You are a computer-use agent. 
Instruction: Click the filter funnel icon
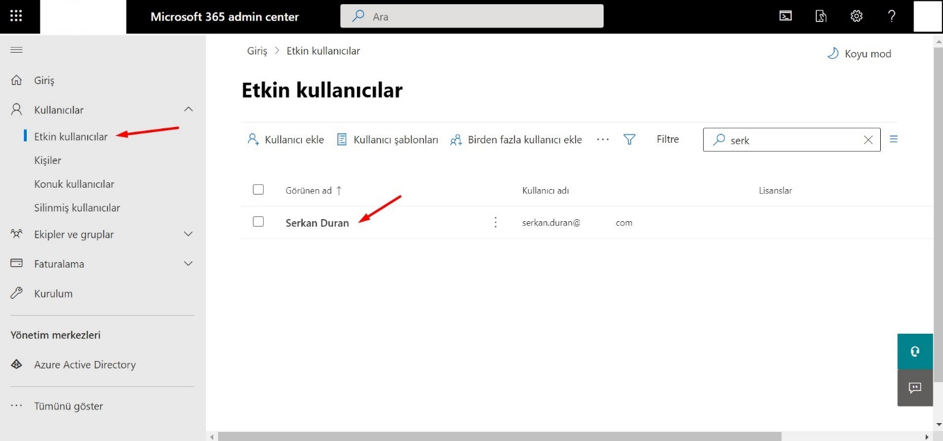pos(629,140)
